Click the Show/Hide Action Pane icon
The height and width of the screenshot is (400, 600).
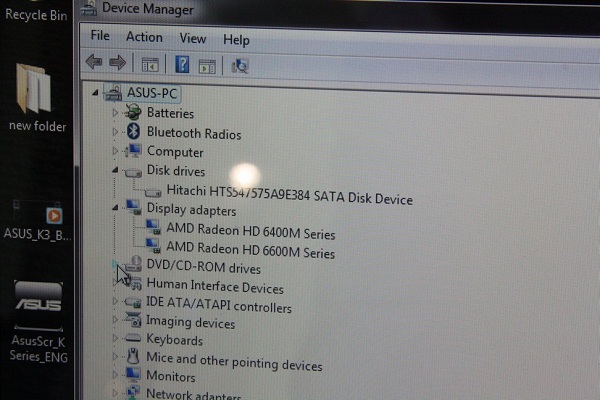pos(207,67)
